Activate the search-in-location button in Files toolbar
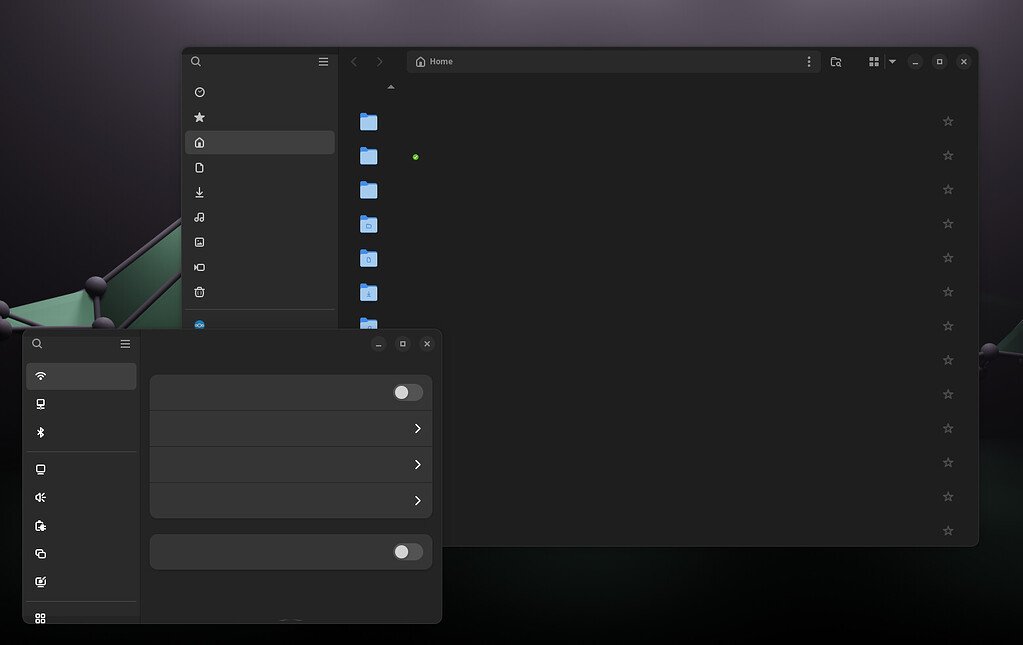1023x645 pixels. (835, 61)
